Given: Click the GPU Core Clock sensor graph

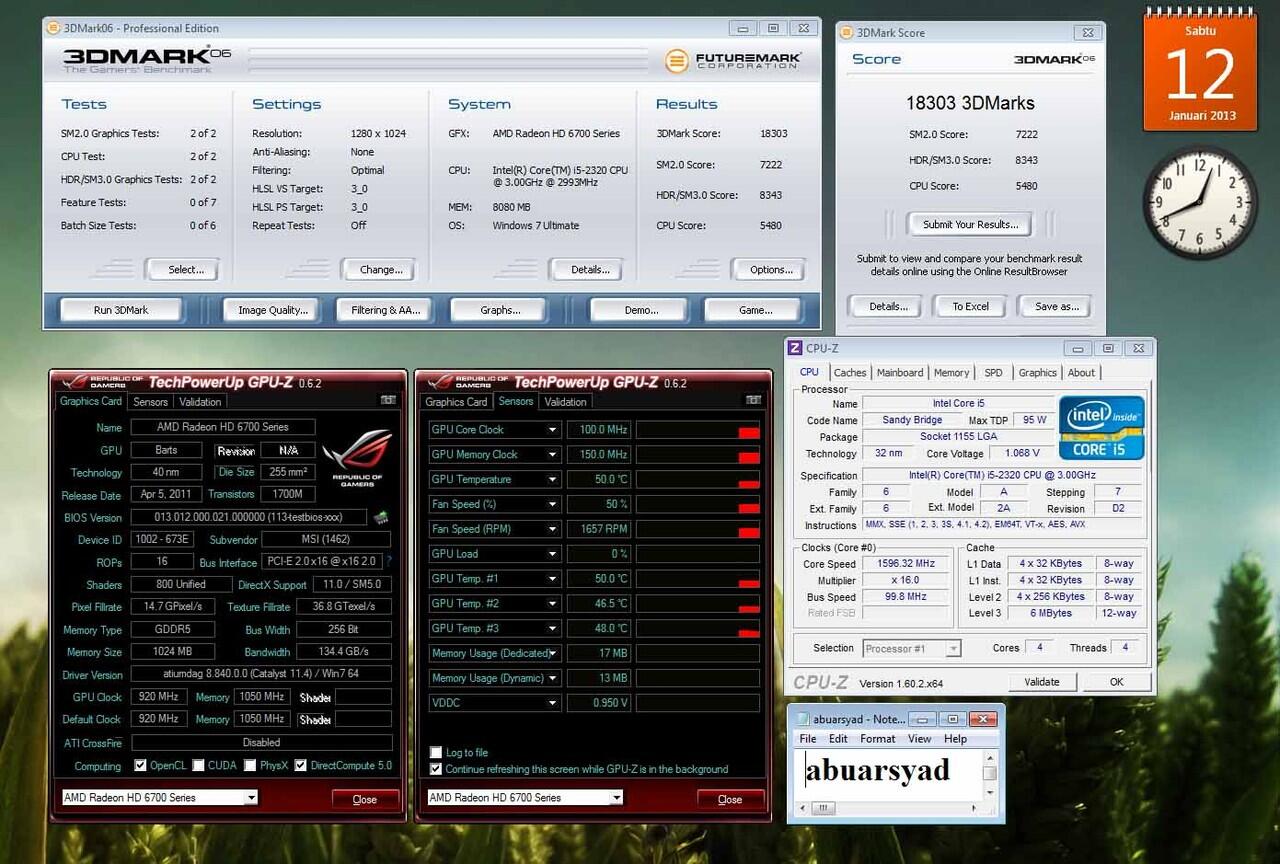Looking at the screenshot, I should tap(698, 430).
